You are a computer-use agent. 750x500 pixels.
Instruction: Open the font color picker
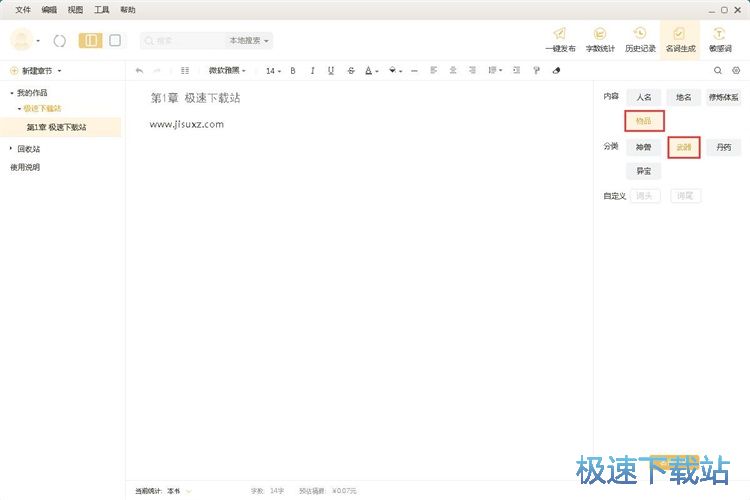[371, 71]
